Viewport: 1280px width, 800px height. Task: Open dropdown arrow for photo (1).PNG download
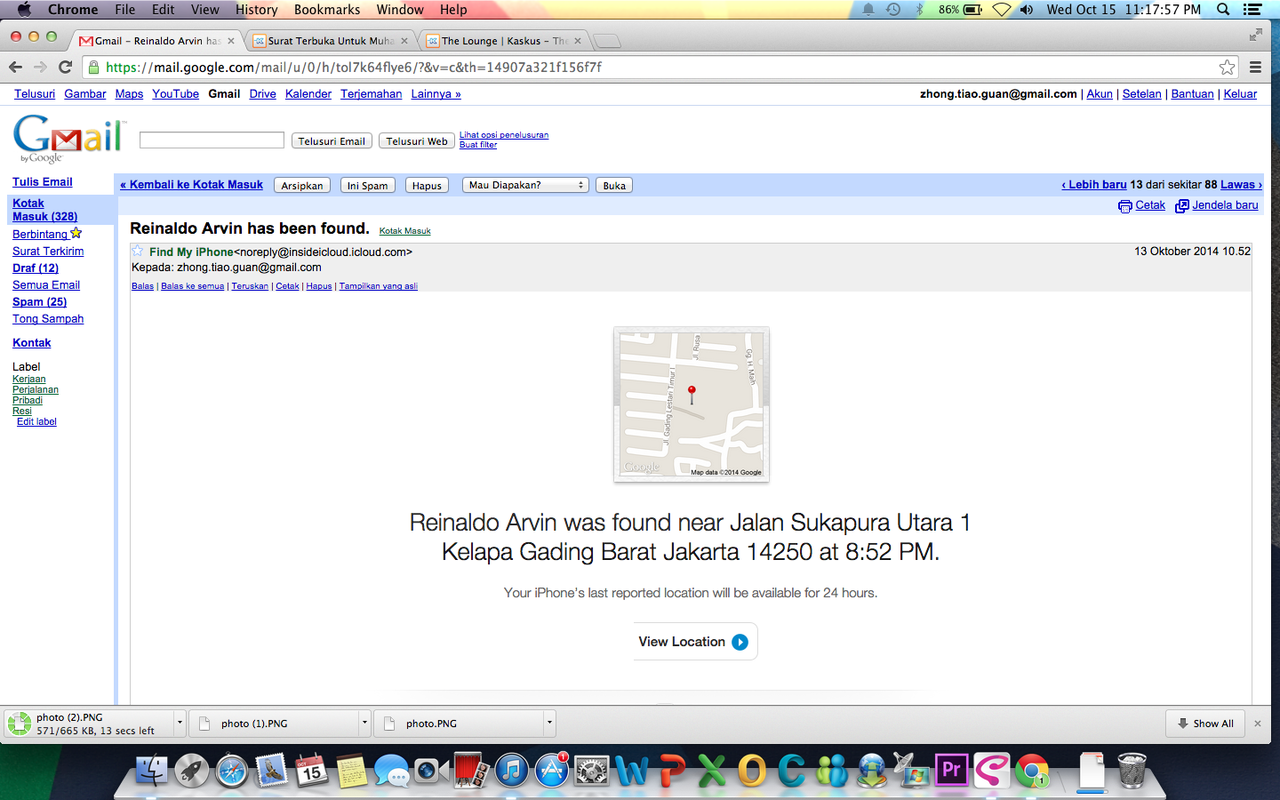364,722
